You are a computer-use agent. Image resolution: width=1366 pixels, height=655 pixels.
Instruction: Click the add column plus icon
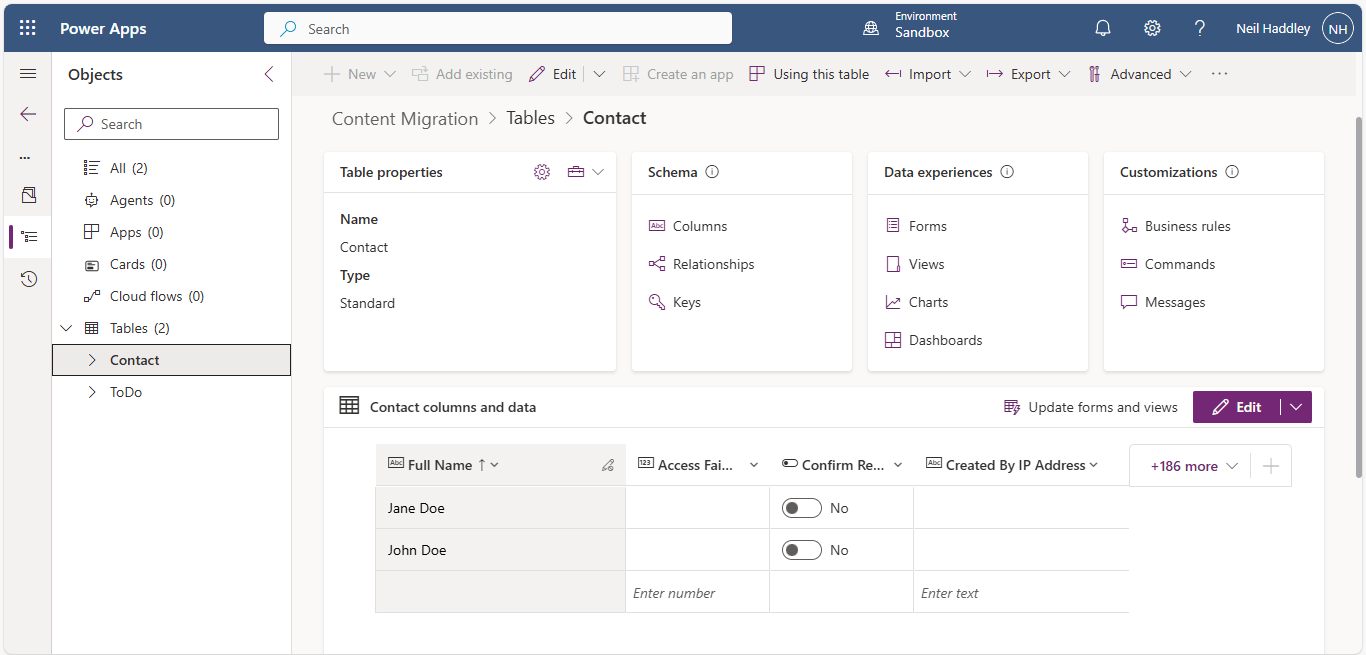(1271, 466)
